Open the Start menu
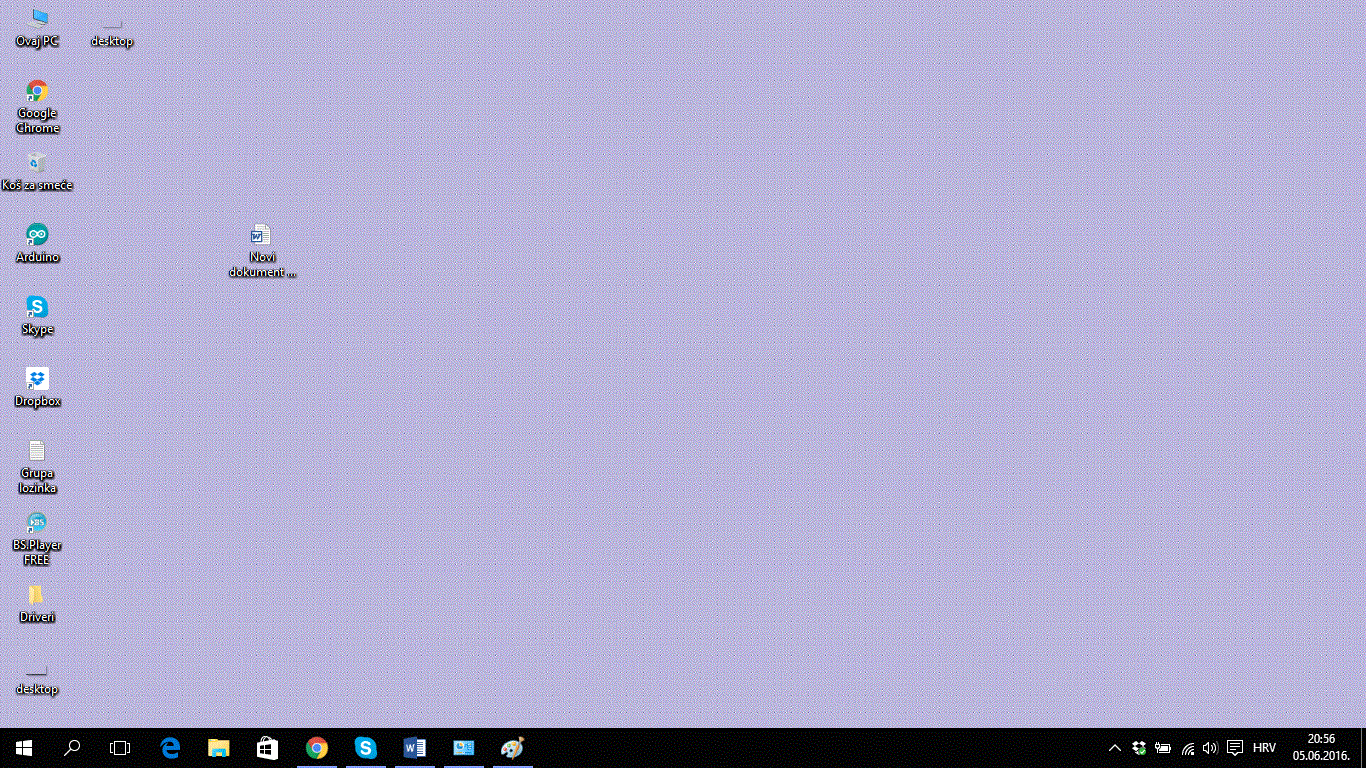This screenshot has height=768, width=1366. coord(22,747)
